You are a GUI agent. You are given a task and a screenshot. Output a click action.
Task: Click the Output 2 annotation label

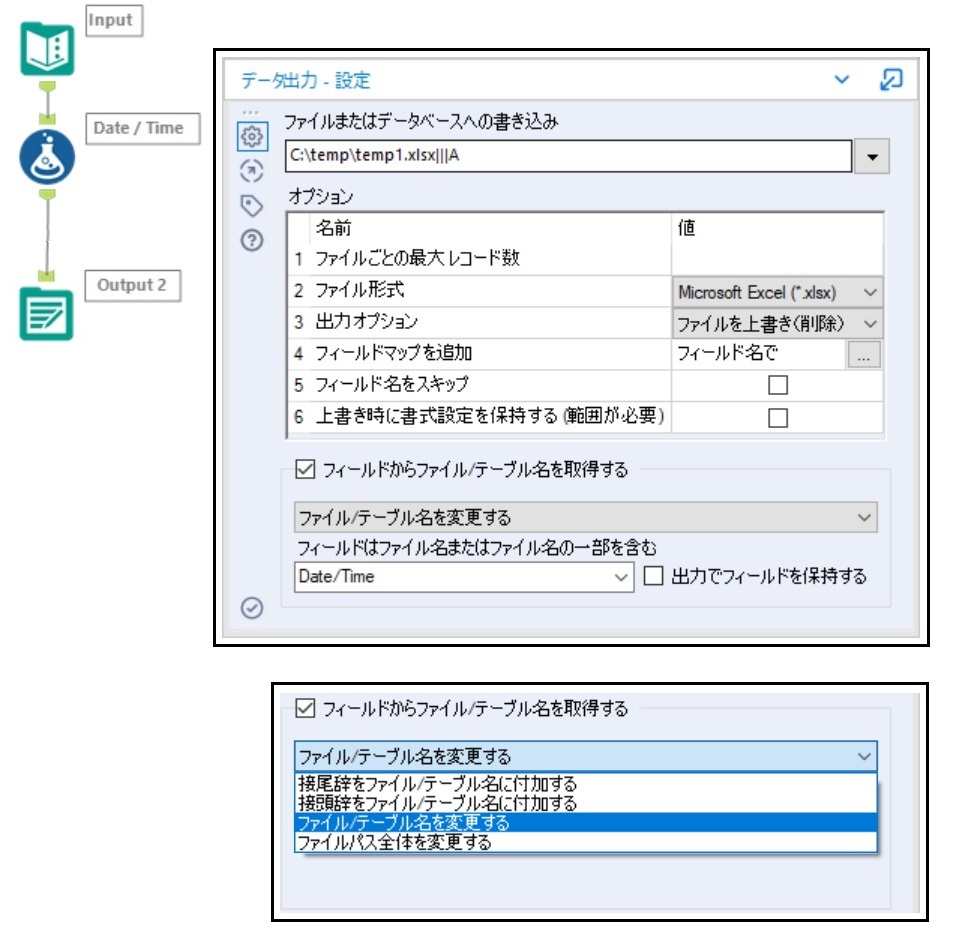132,285
